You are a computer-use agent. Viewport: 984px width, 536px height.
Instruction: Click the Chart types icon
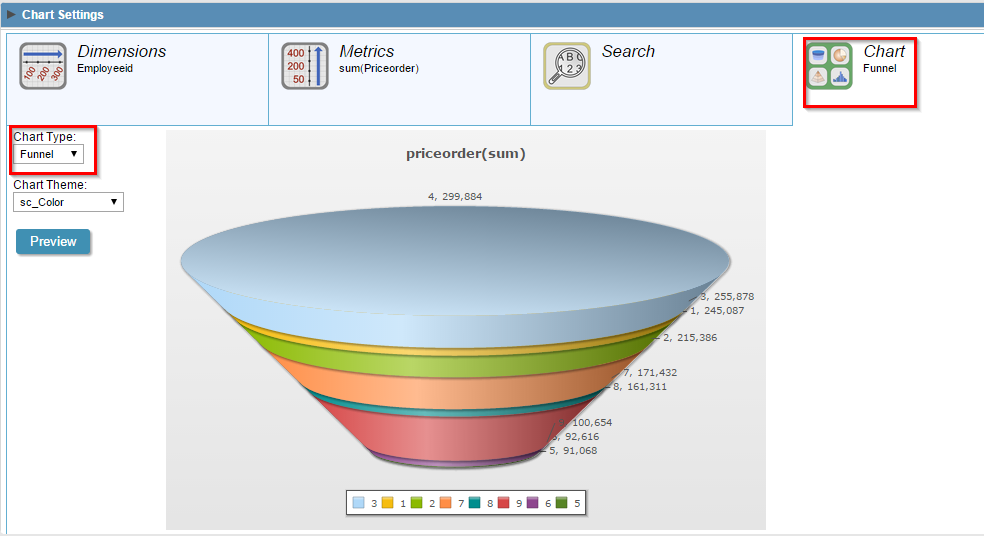tap(829, 66)
